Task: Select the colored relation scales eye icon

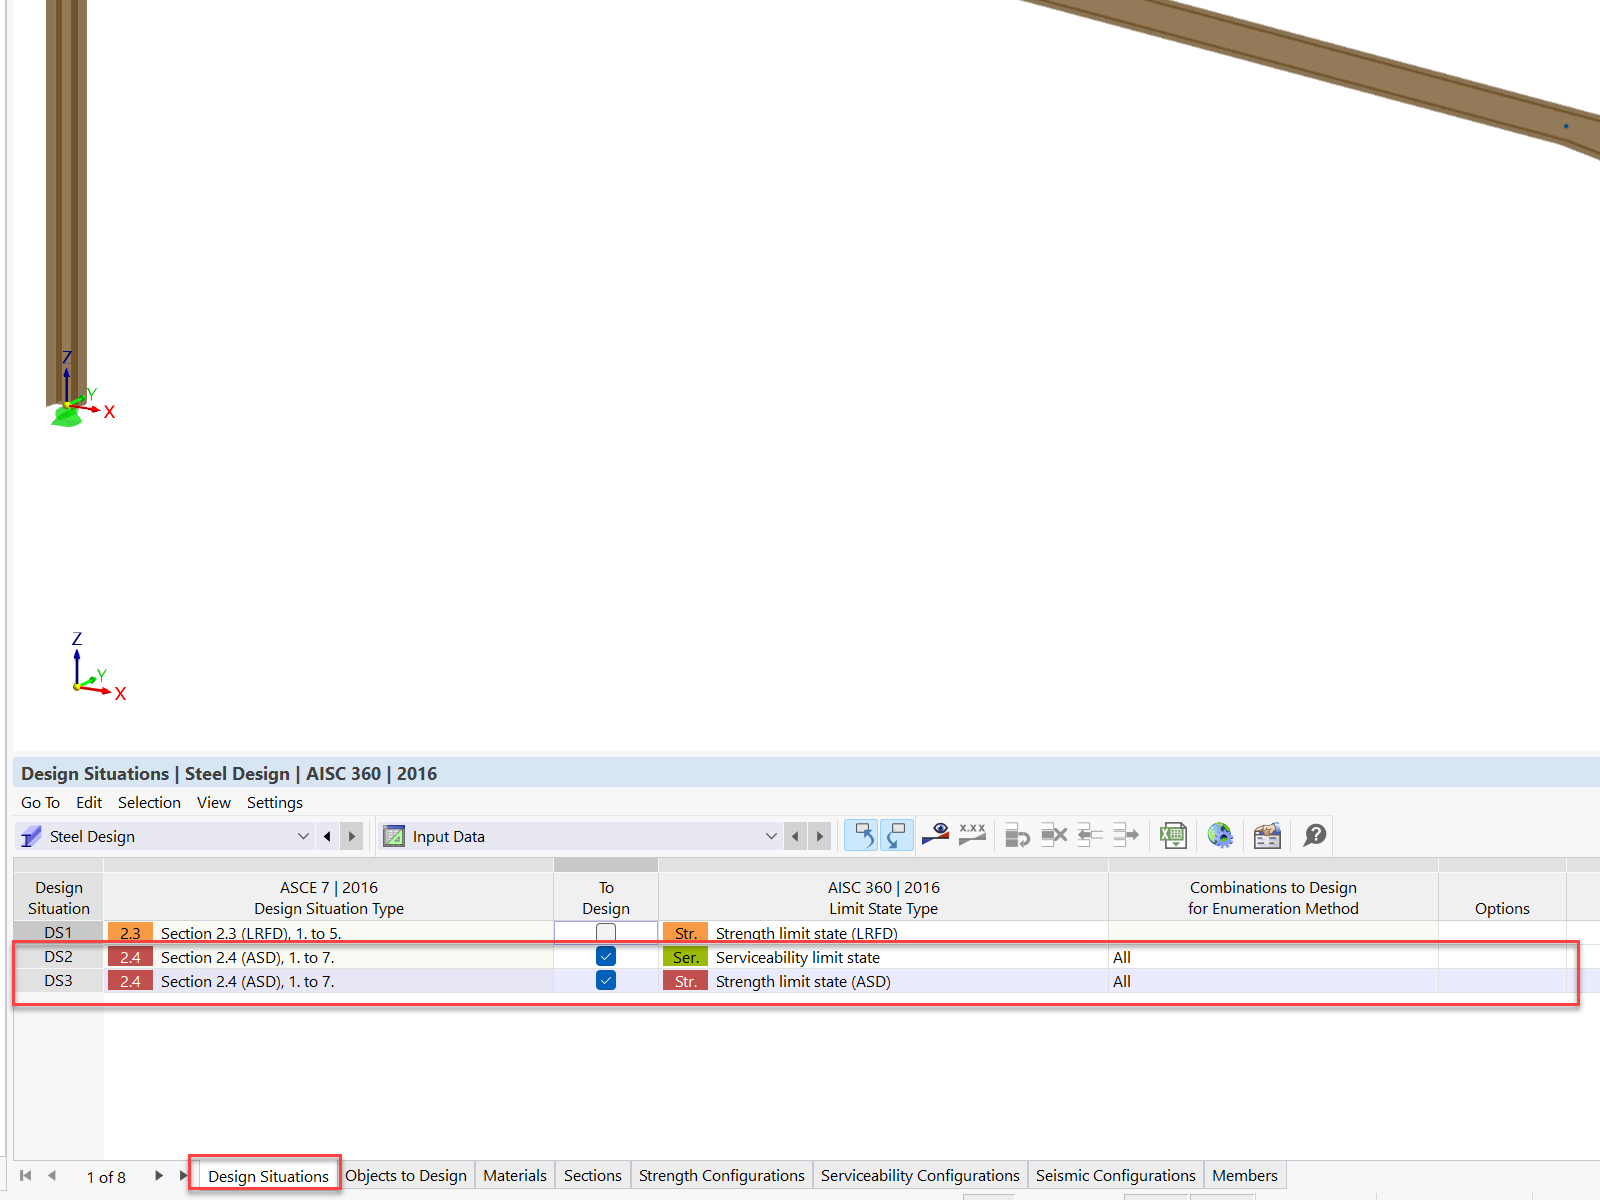Action: 934,835
